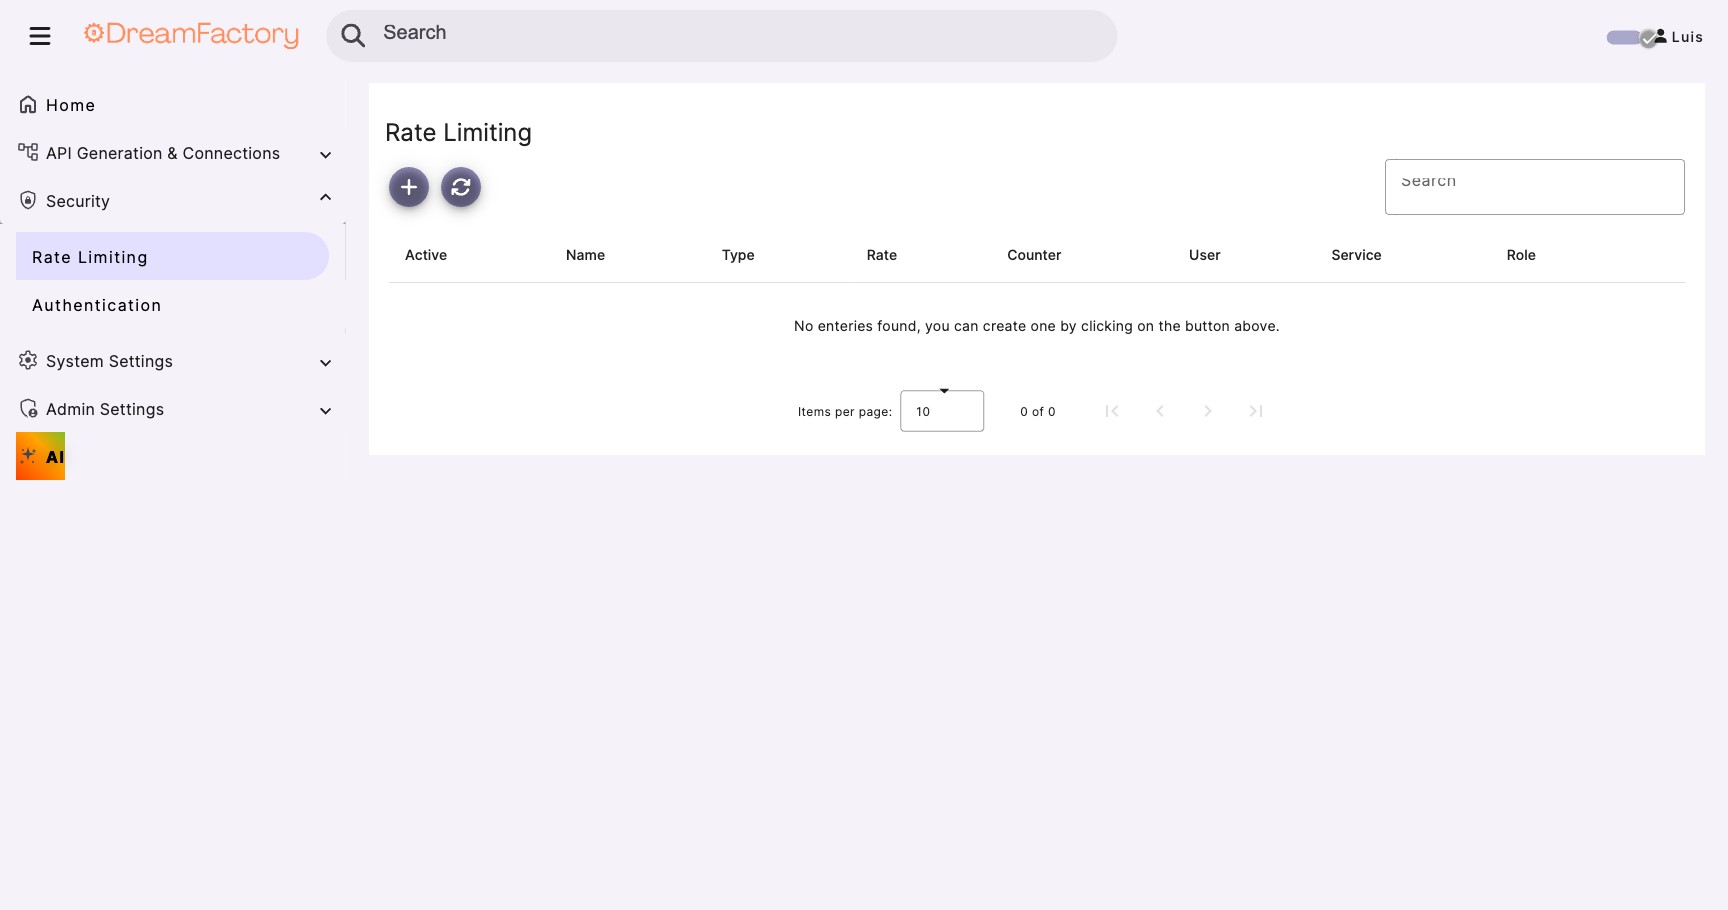The image size is (1728, 910).
Task: Change the items per page value
Action: (941, 411)
